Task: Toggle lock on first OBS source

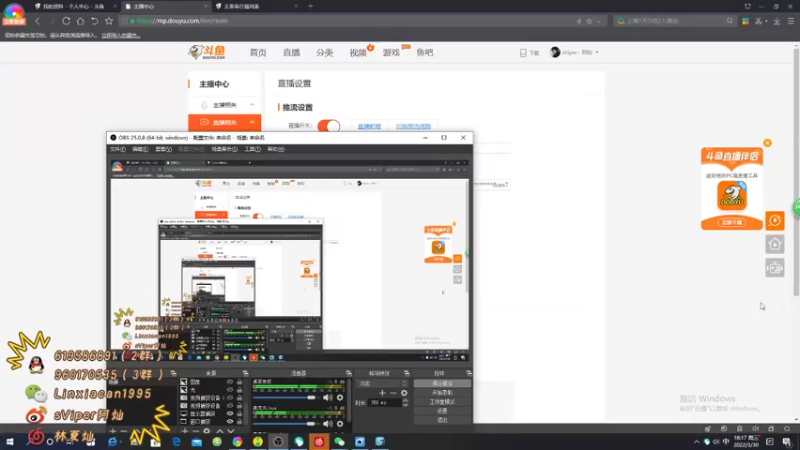Action: coord(239,382)
